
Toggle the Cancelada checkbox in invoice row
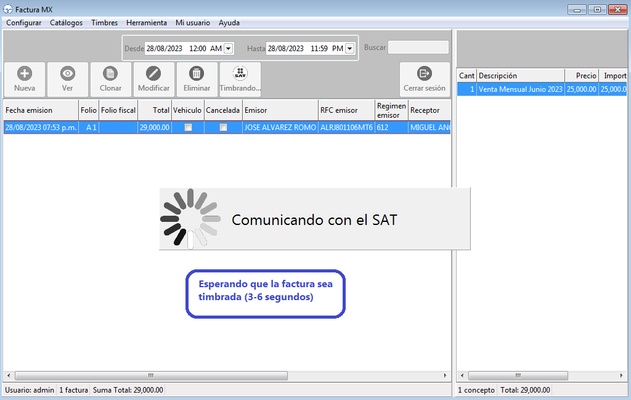click(223, 128)
